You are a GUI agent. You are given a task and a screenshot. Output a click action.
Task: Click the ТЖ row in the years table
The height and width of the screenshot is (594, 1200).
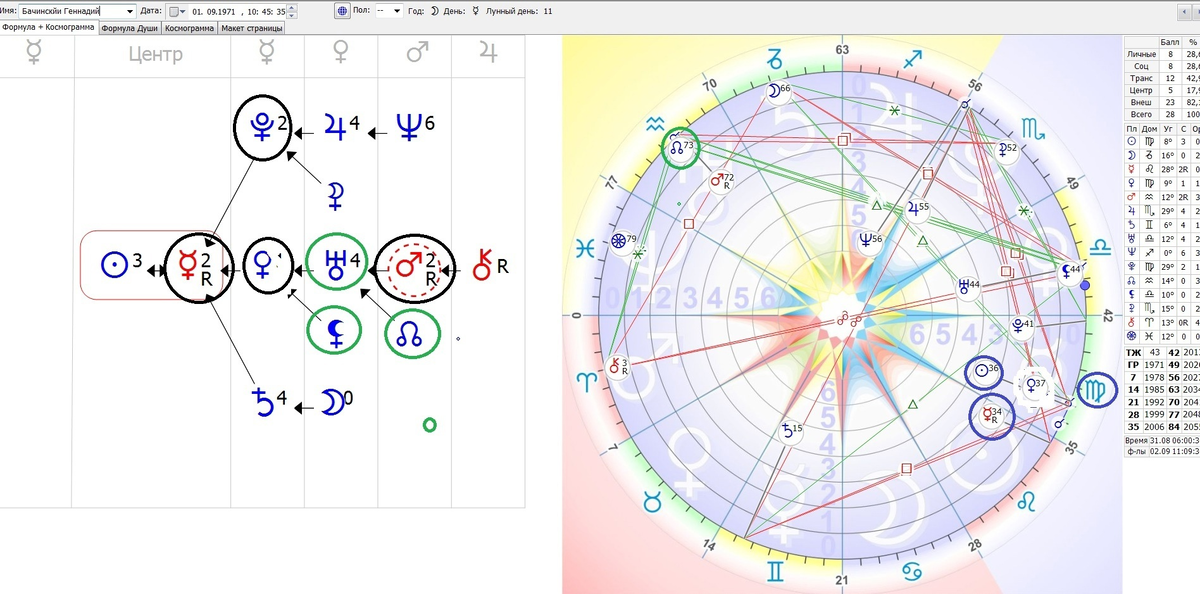(1162, 352)
